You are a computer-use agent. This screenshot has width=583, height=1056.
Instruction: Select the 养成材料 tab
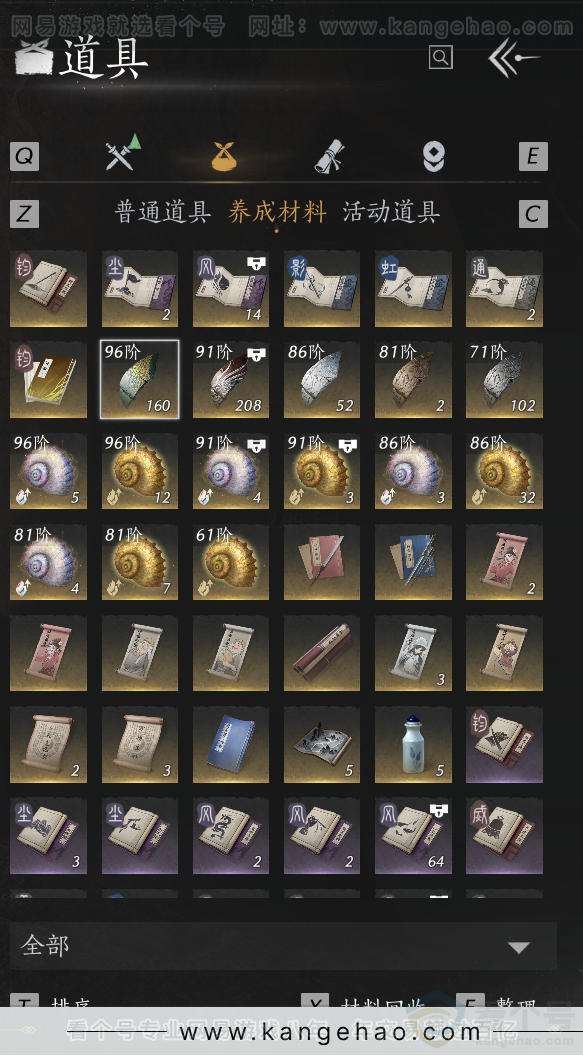click(277, 212)
